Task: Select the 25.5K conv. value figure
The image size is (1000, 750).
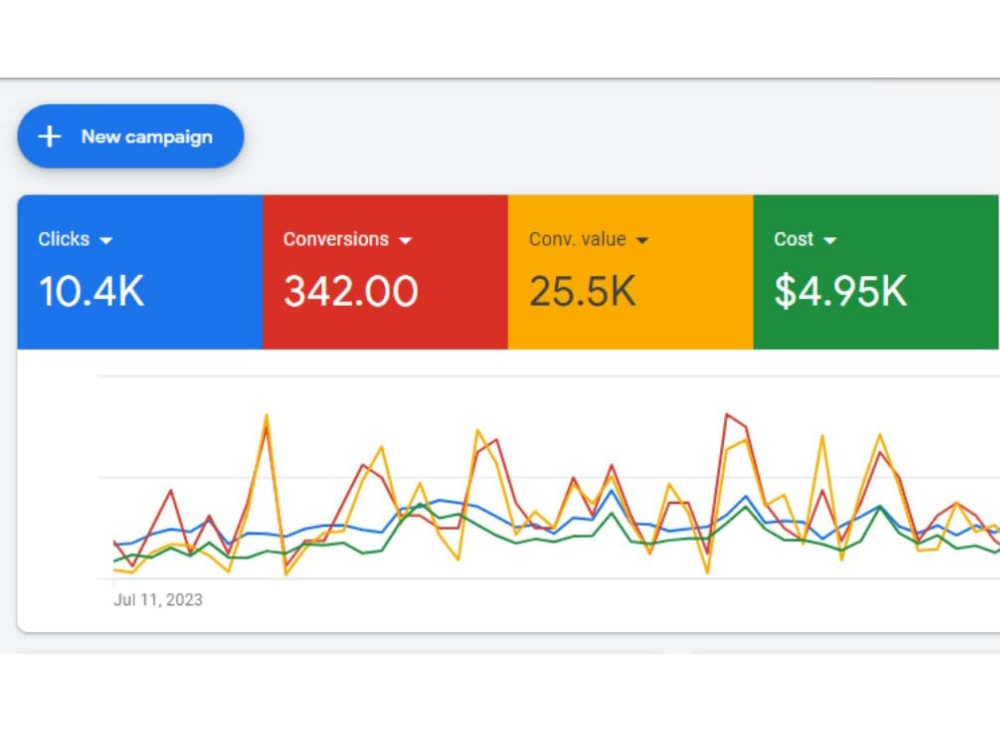Action: pyautogui.click(x=582, y=291)
